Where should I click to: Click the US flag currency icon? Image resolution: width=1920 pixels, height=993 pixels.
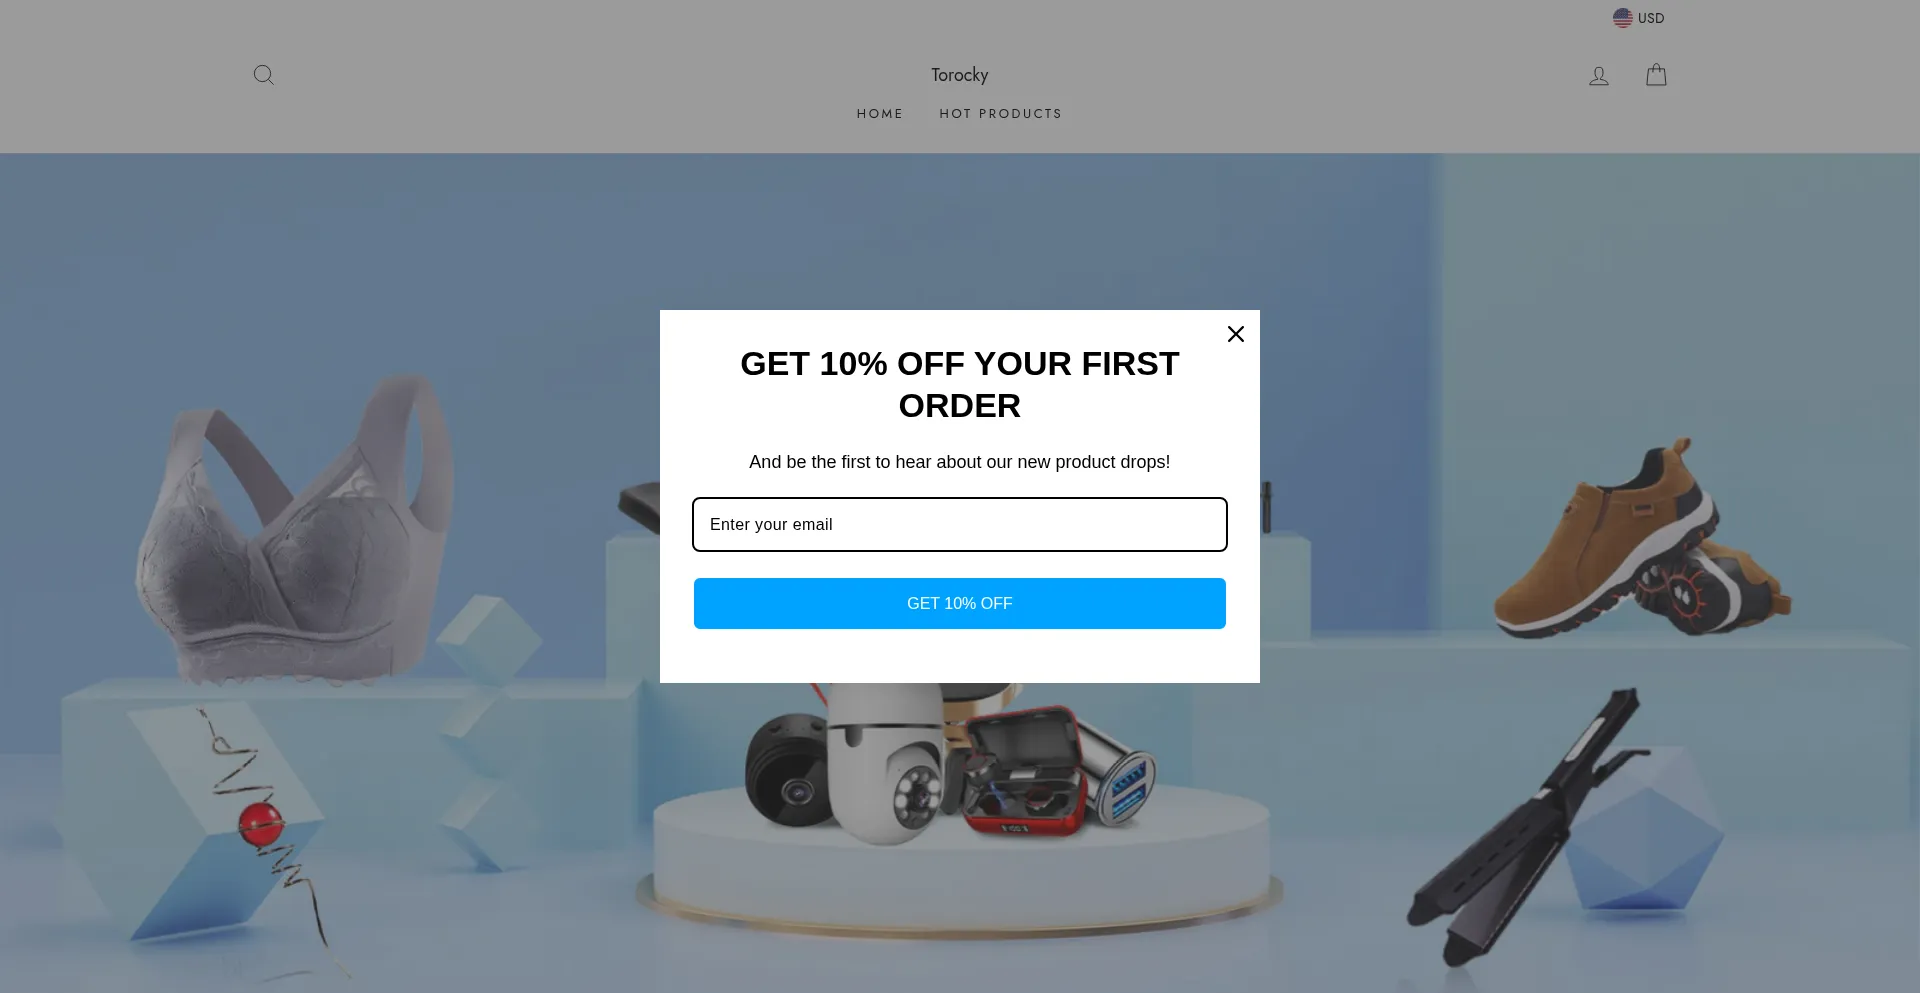click(x=1622, y=18)
